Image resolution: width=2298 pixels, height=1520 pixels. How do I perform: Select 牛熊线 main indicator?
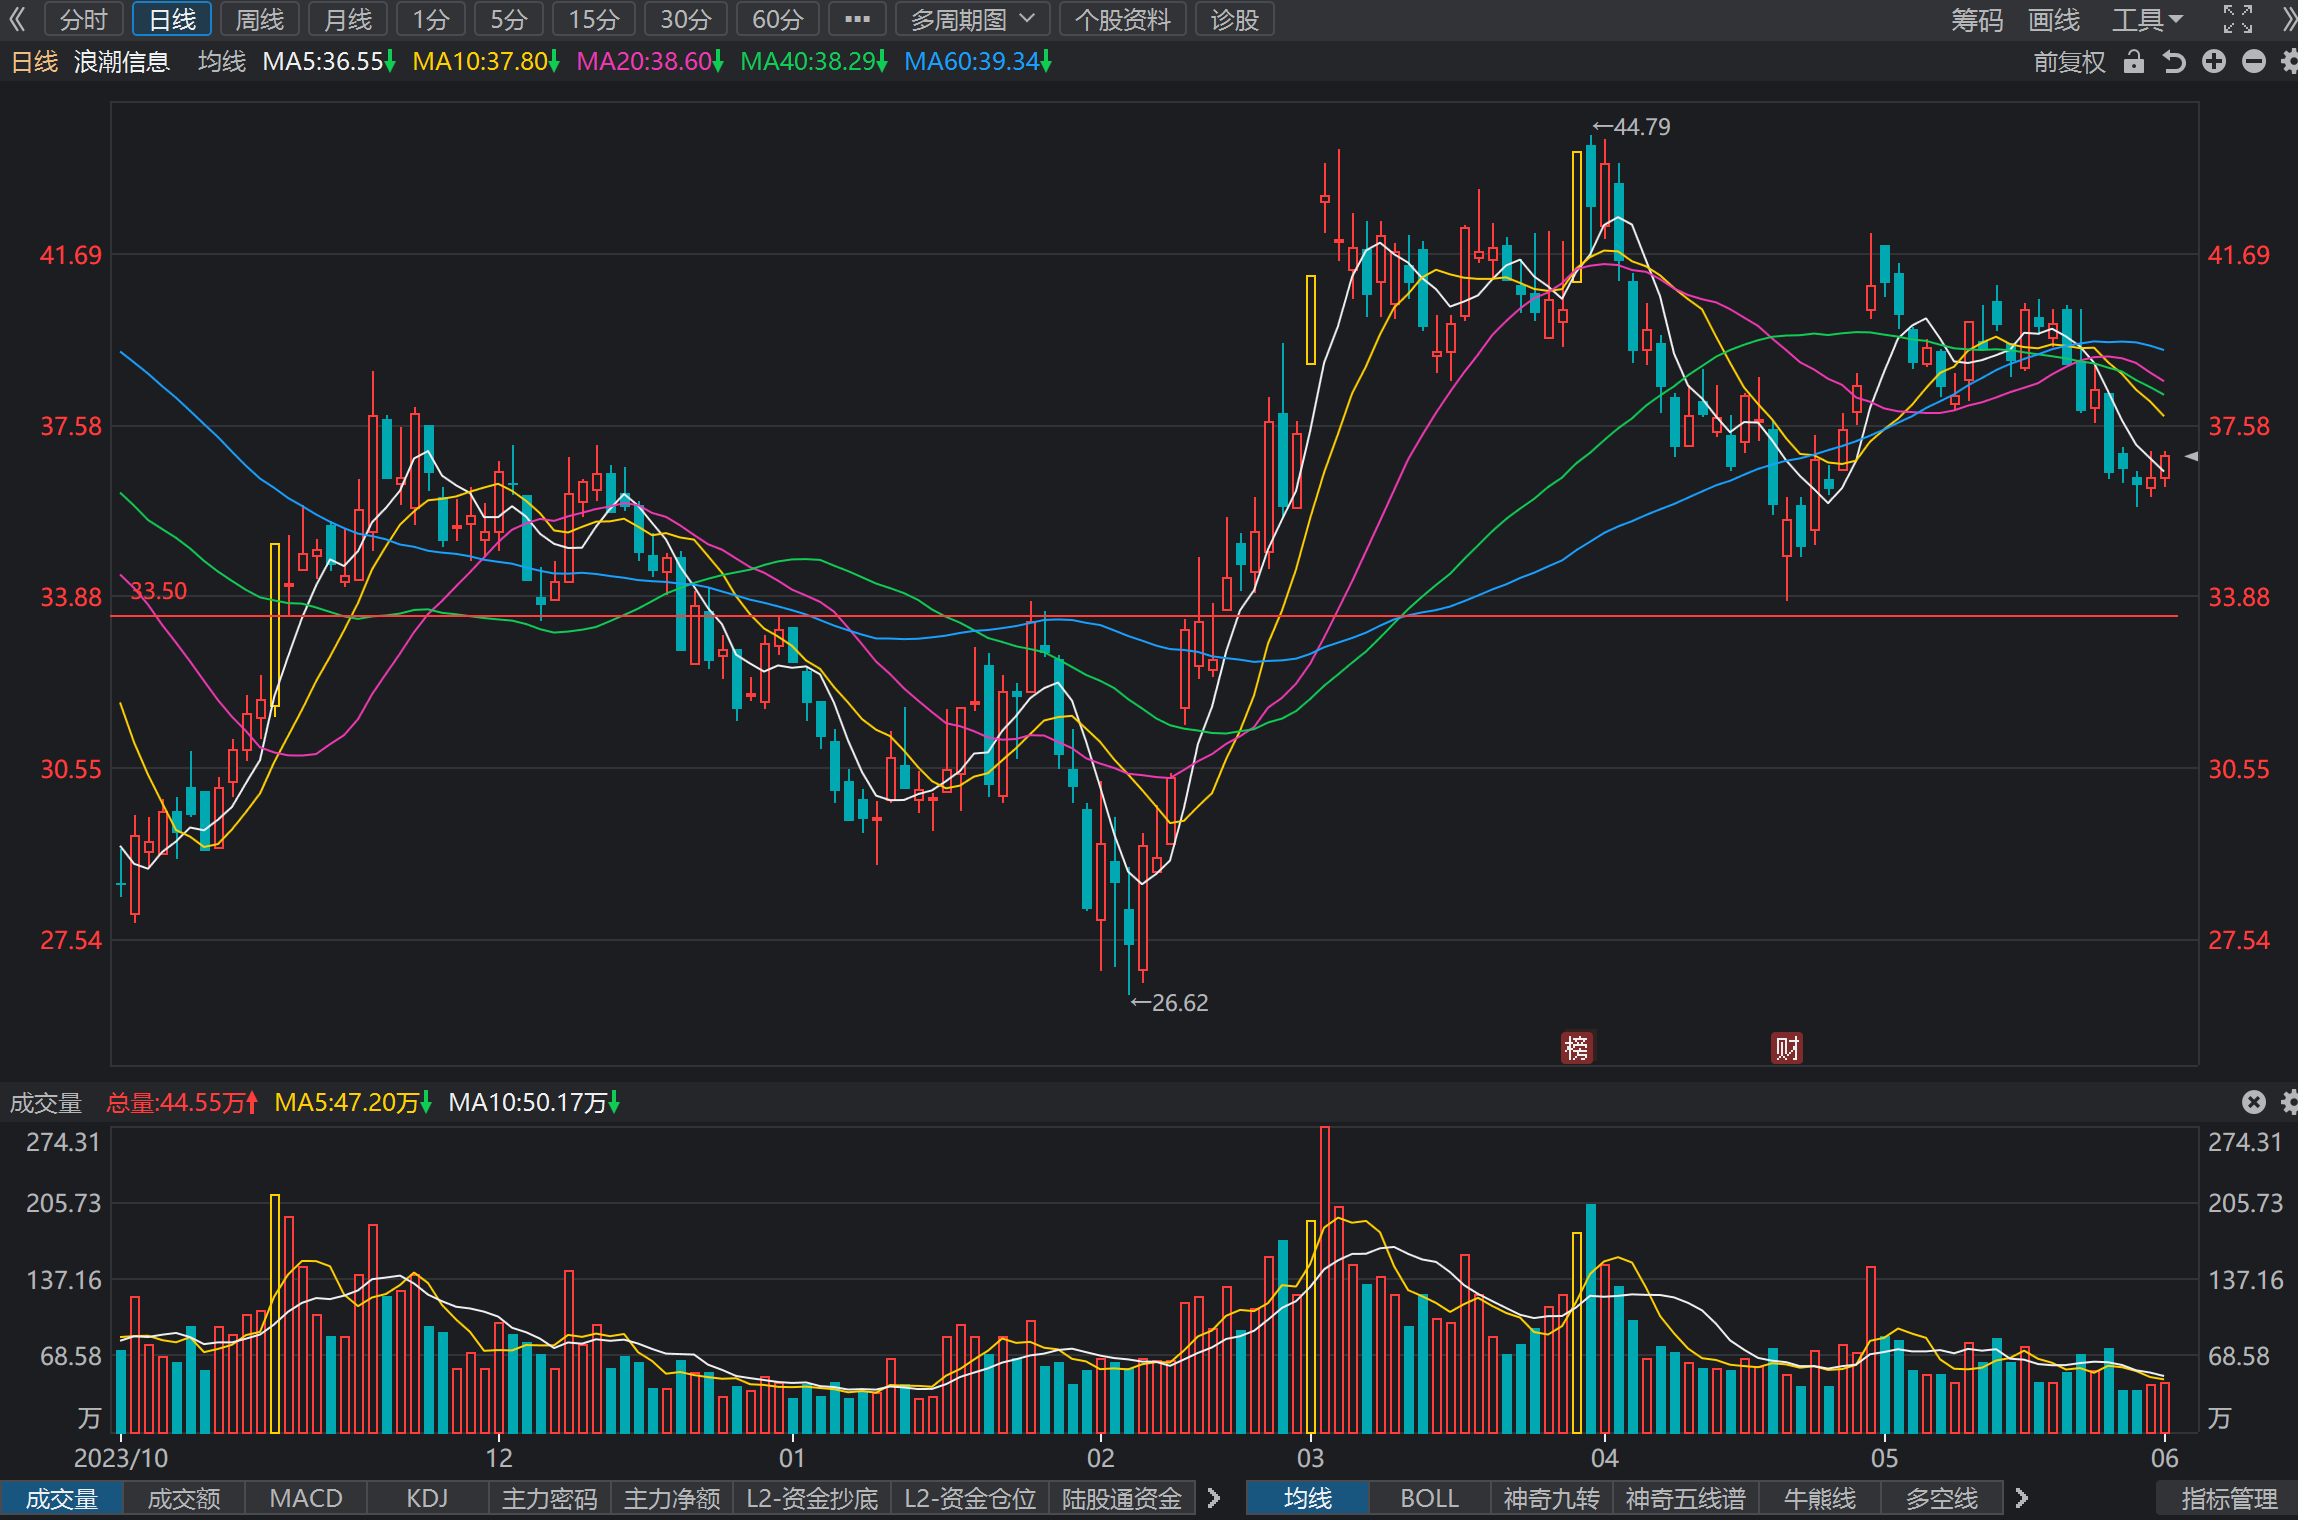1820,1499
